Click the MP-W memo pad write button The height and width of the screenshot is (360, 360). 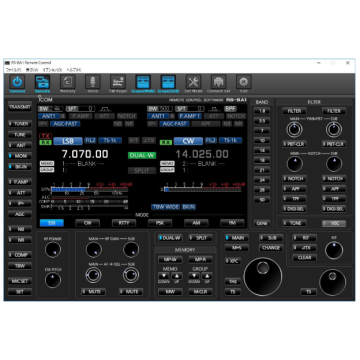pos(170,259)
